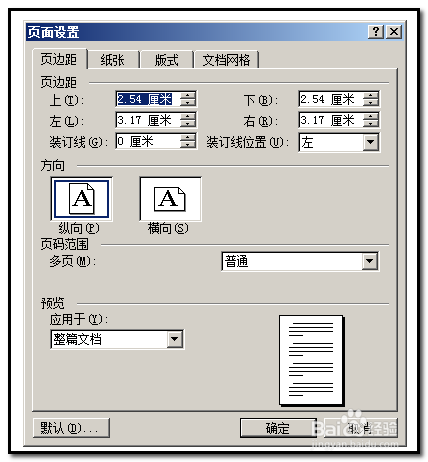This screenshot has width=428, height=462.
Task: Decrease the gutter value with down arrow
Action: (x=188, y=145)
